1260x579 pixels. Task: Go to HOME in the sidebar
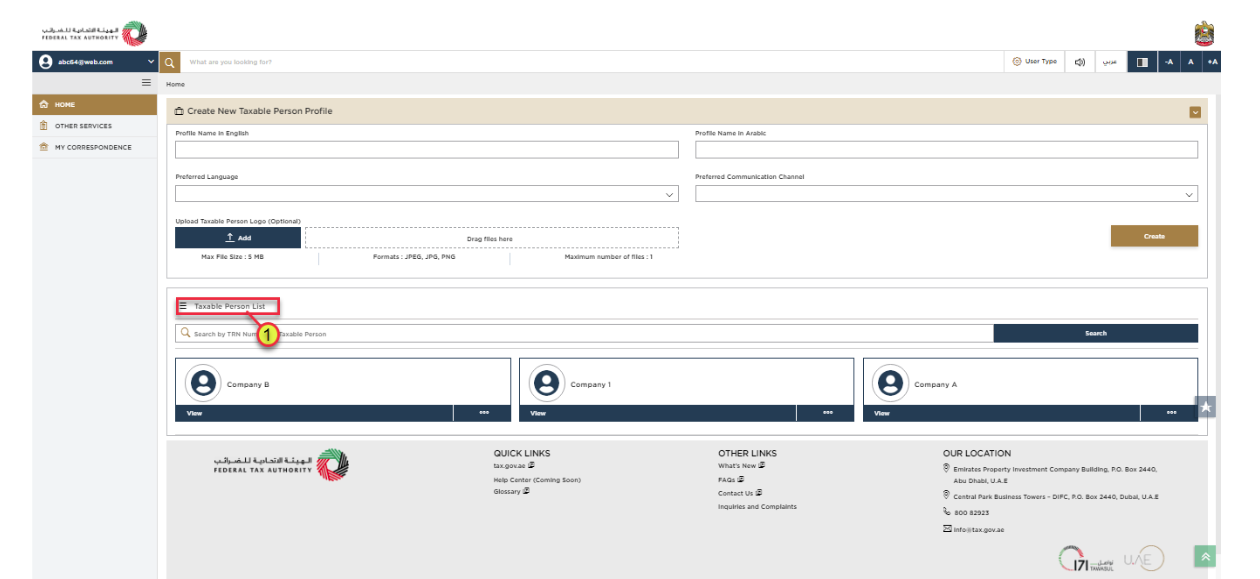coord(95,104)
